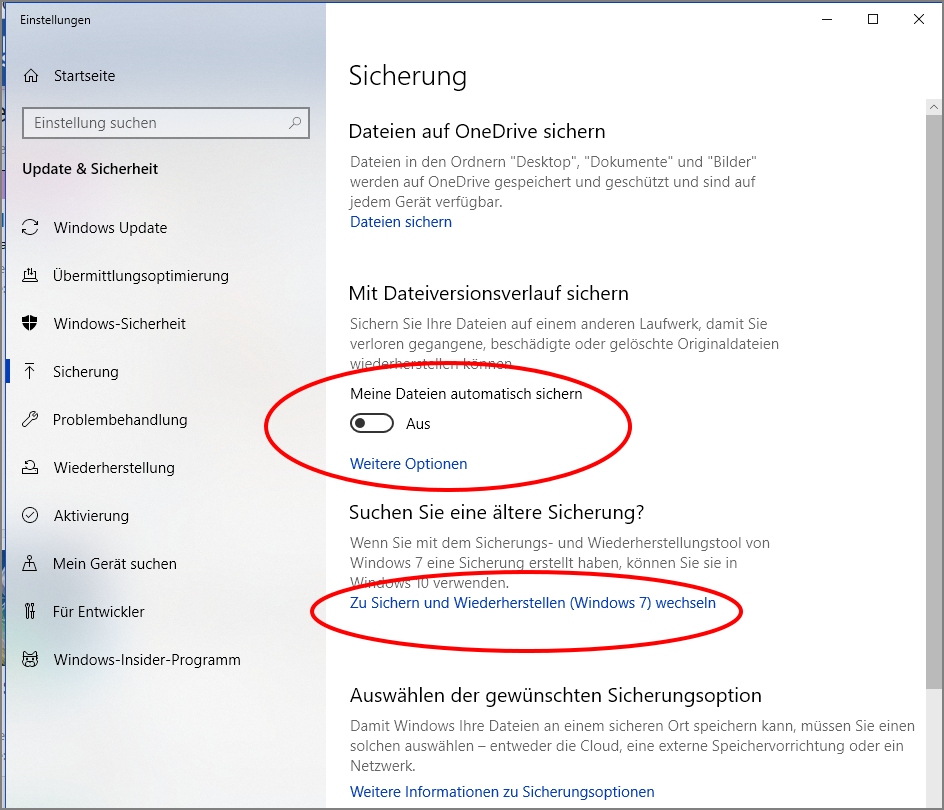Viewport: 944px width, 810px height.
Task: Click the Sicherung page heading
Action: [x=408, y=76]
